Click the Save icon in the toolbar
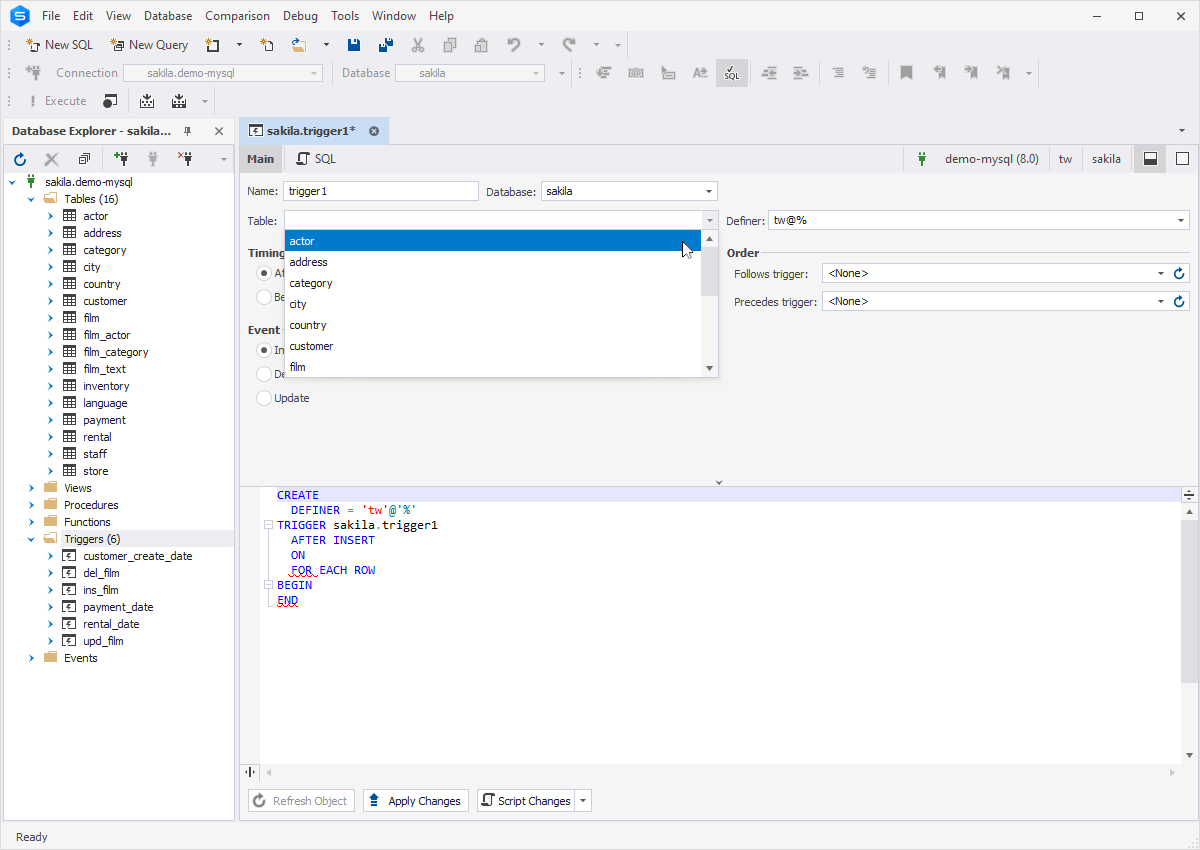This screenshot has height=850, width=1200. point(354,45)
